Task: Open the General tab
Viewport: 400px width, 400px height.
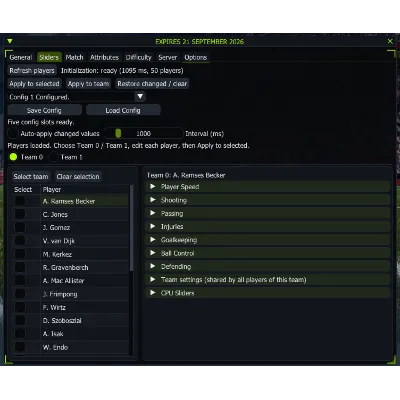Action: pos(21,57)
